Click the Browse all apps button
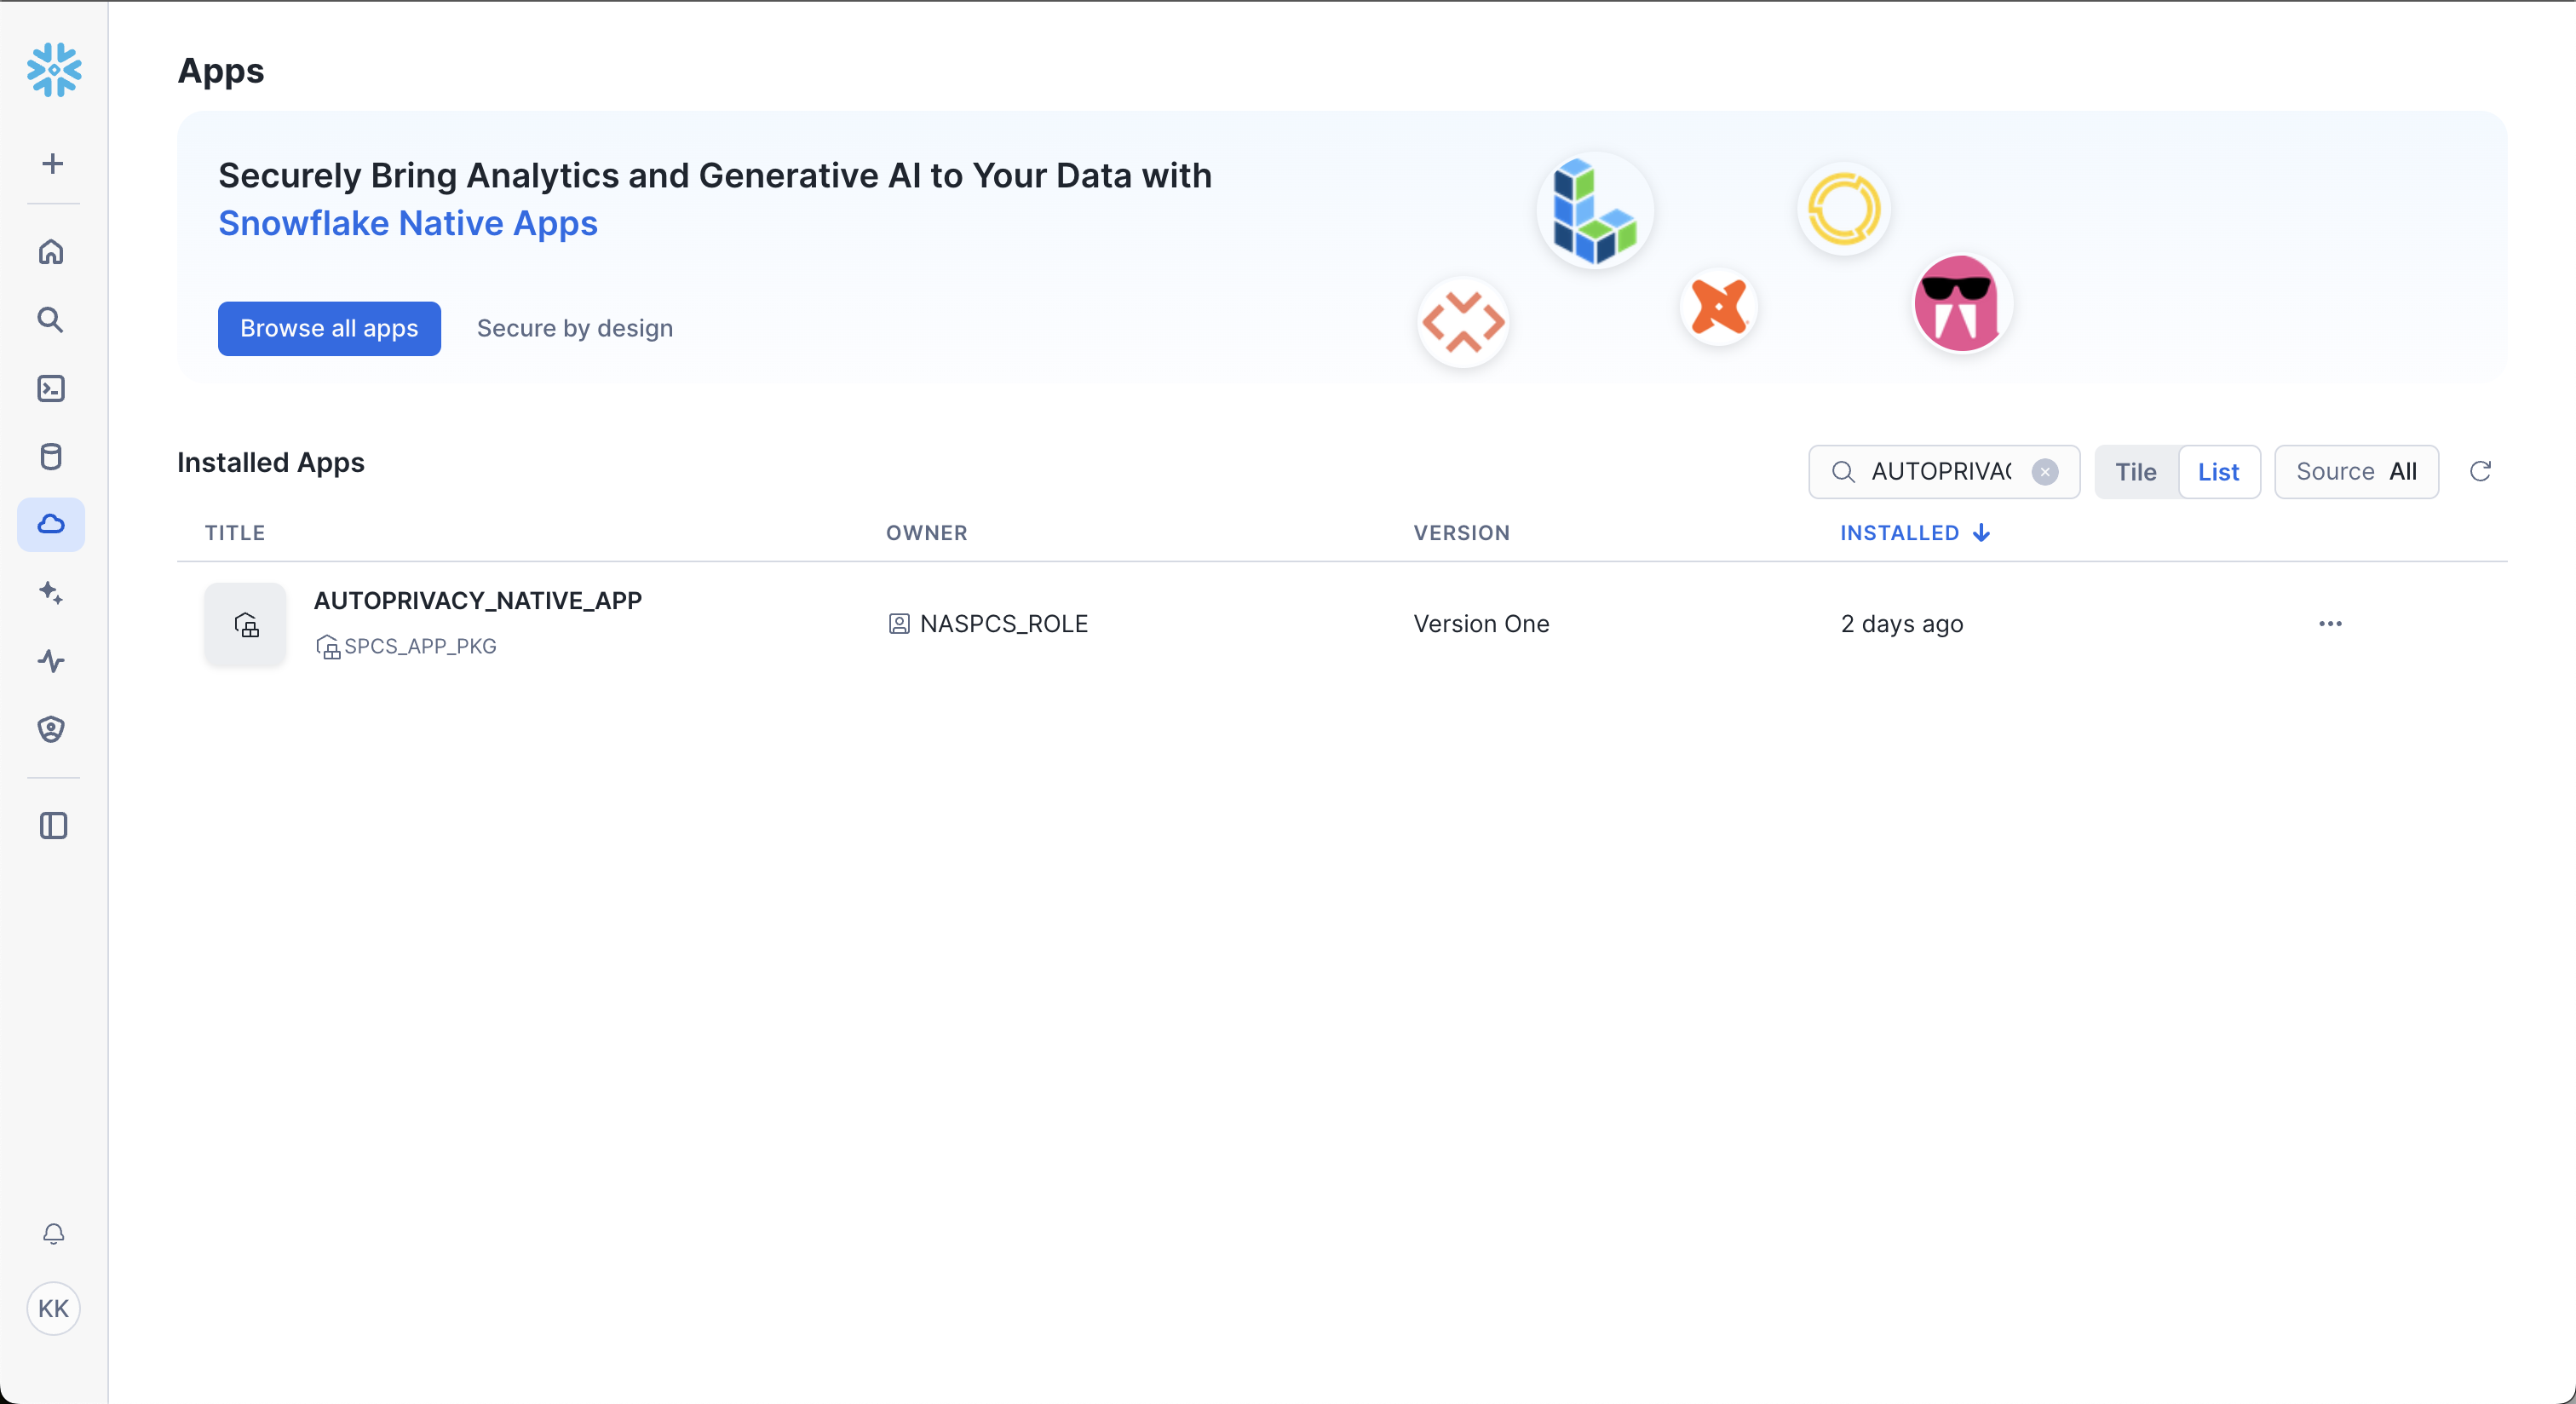Image resolution: width=2576 pixels, height=1404 pixels. (329, 328)
